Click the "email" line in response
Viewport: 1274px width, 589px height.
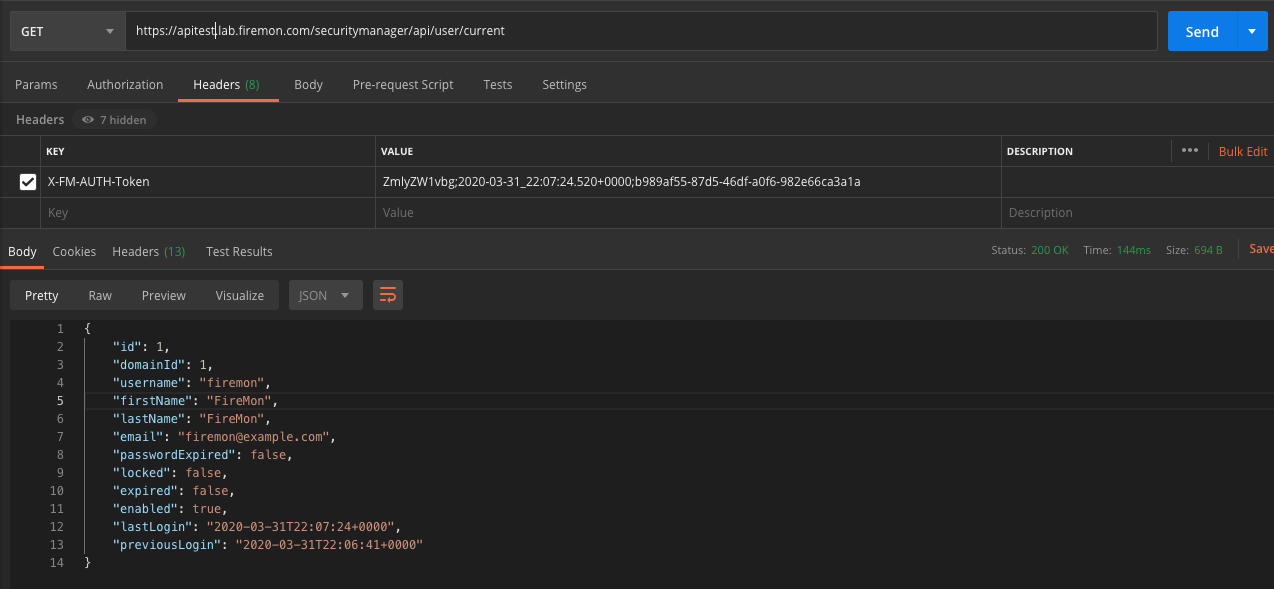224,437
